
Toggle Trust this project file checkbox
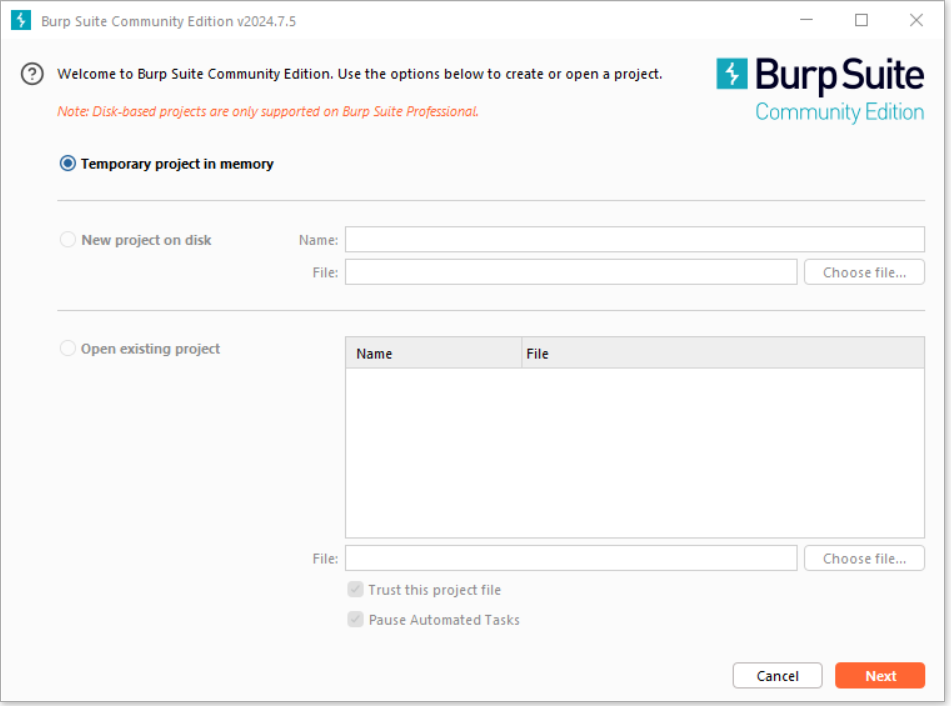pyautogui.click(x=355, y=590)
